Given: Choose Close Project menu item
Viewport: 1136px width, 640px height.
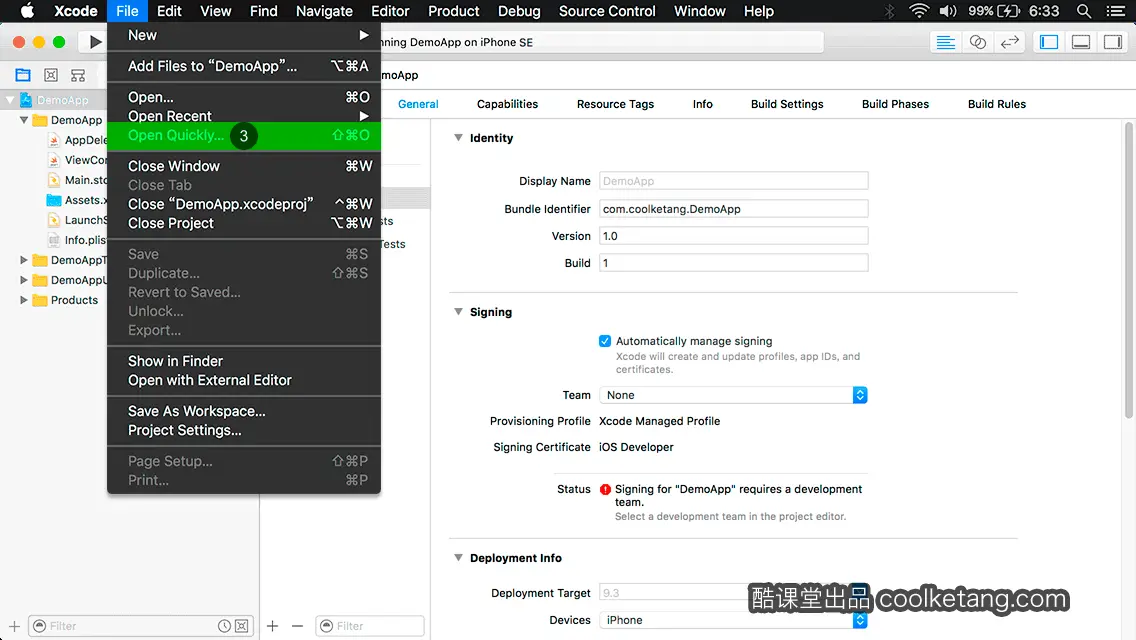Looking at the screenshot, I should point(243,223).
